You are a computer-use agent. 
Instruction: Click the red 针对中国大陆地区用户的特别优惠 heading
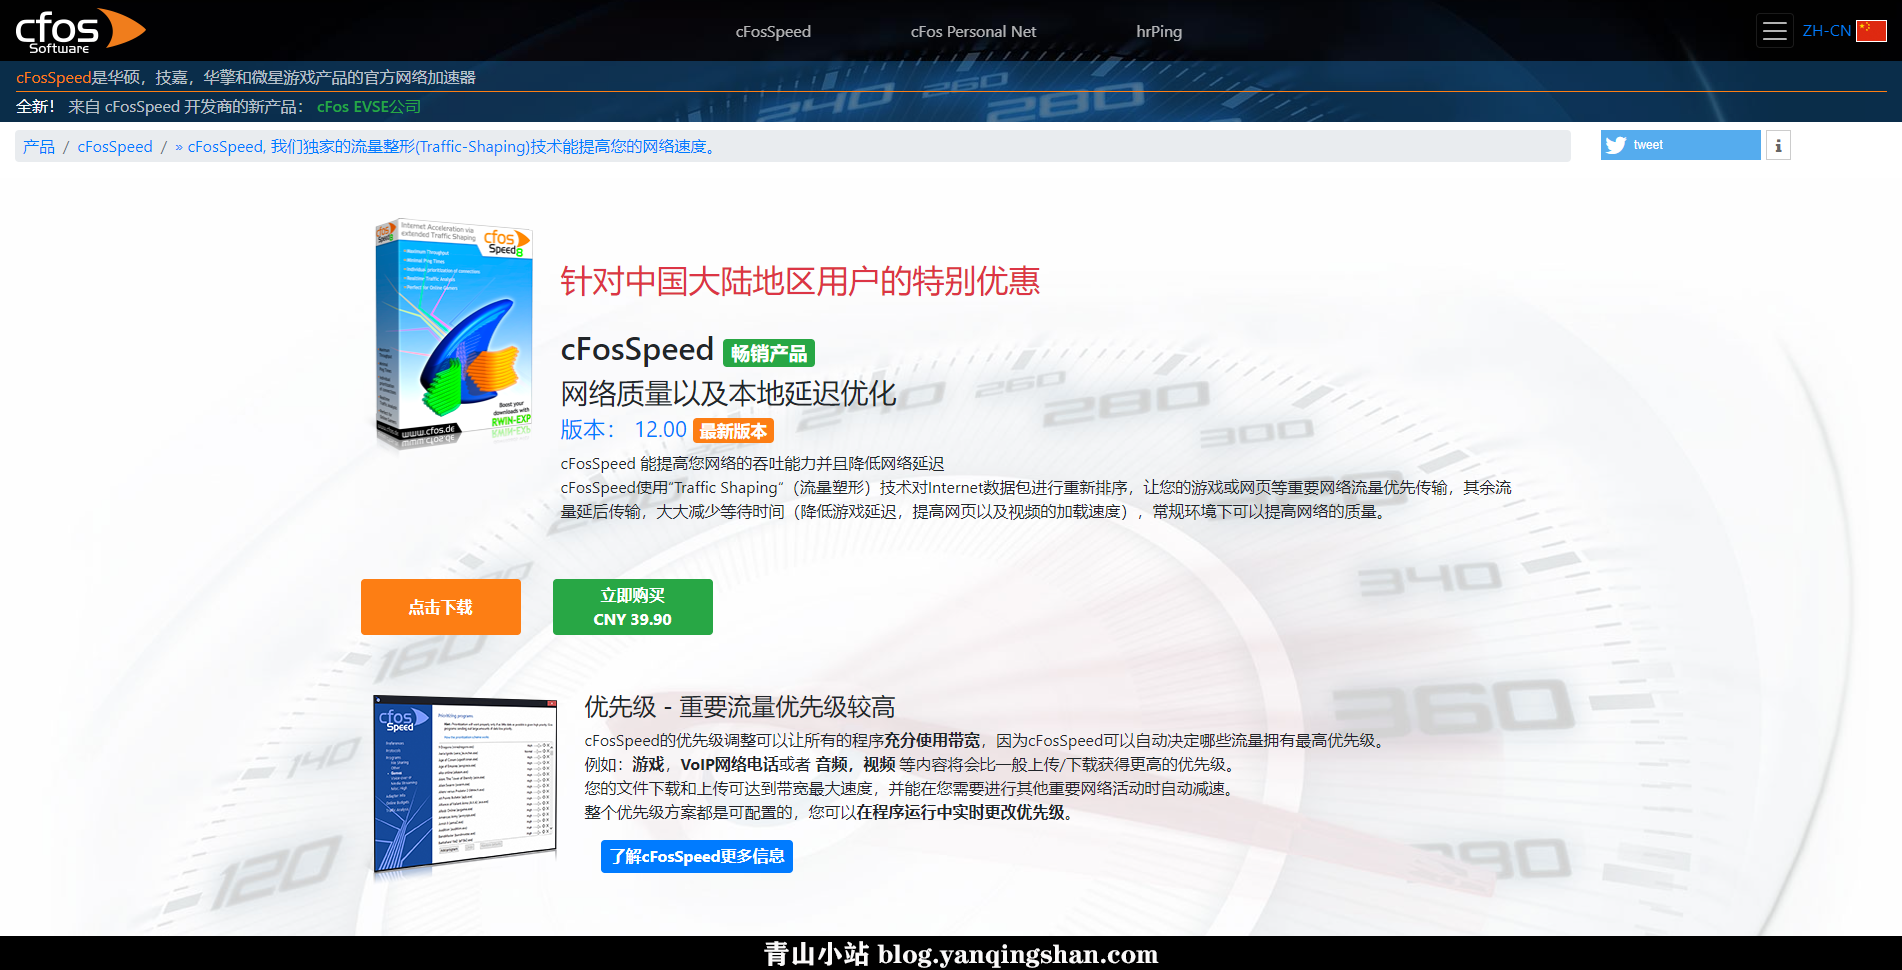tap(800, 281)
